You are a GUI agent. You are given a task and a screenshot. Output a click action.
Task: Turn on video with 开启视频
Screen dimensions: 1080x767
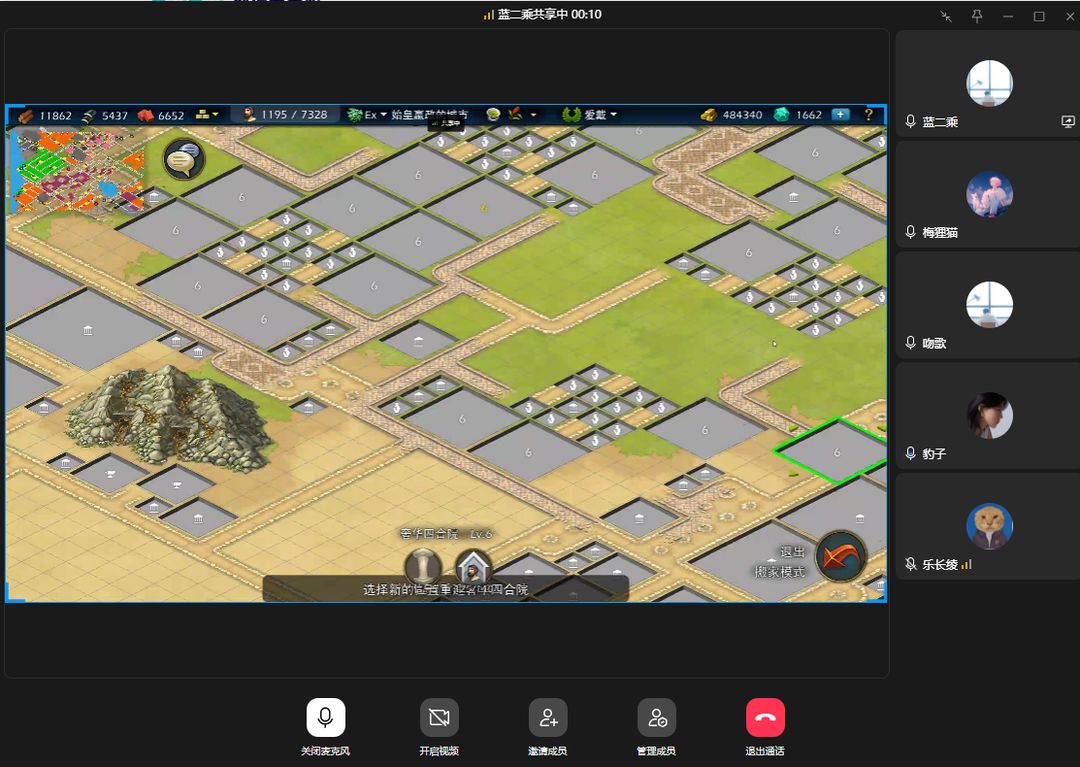pos(439,717)
